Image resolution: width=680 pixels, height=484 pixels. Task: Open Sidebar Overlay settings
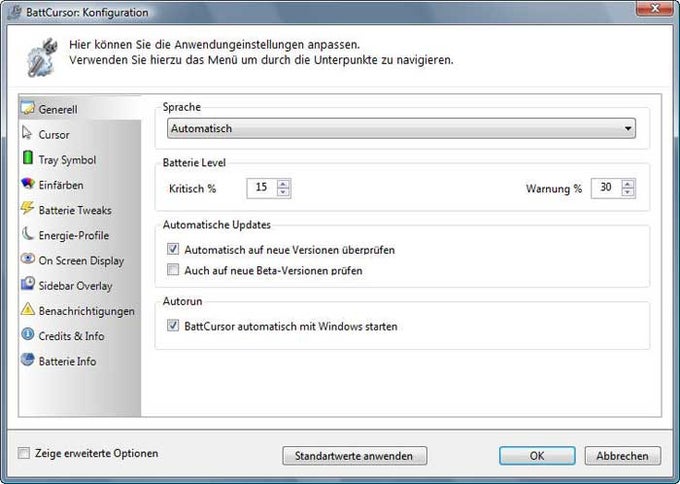(x=80, y=285)
